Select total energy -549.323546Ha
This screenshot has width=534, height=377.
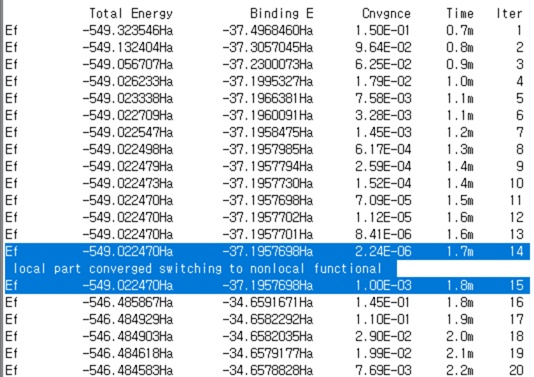click(128, 31)
